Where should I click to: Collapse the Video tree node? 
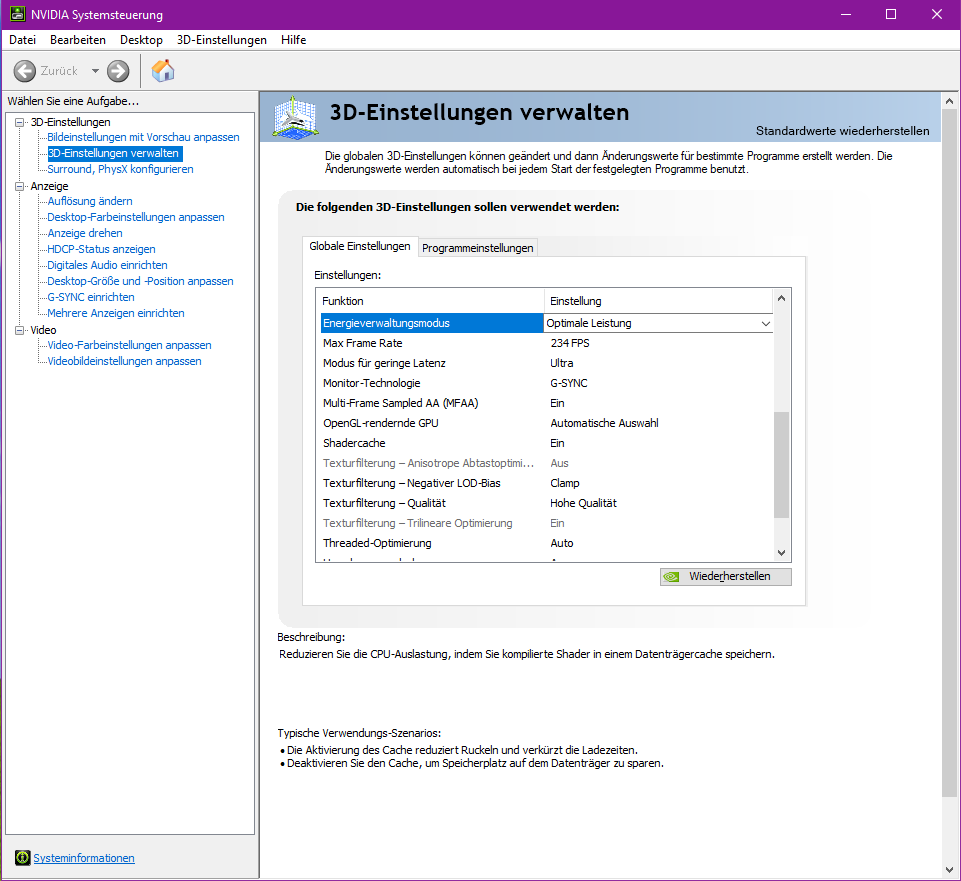click(x=20, y=330)
